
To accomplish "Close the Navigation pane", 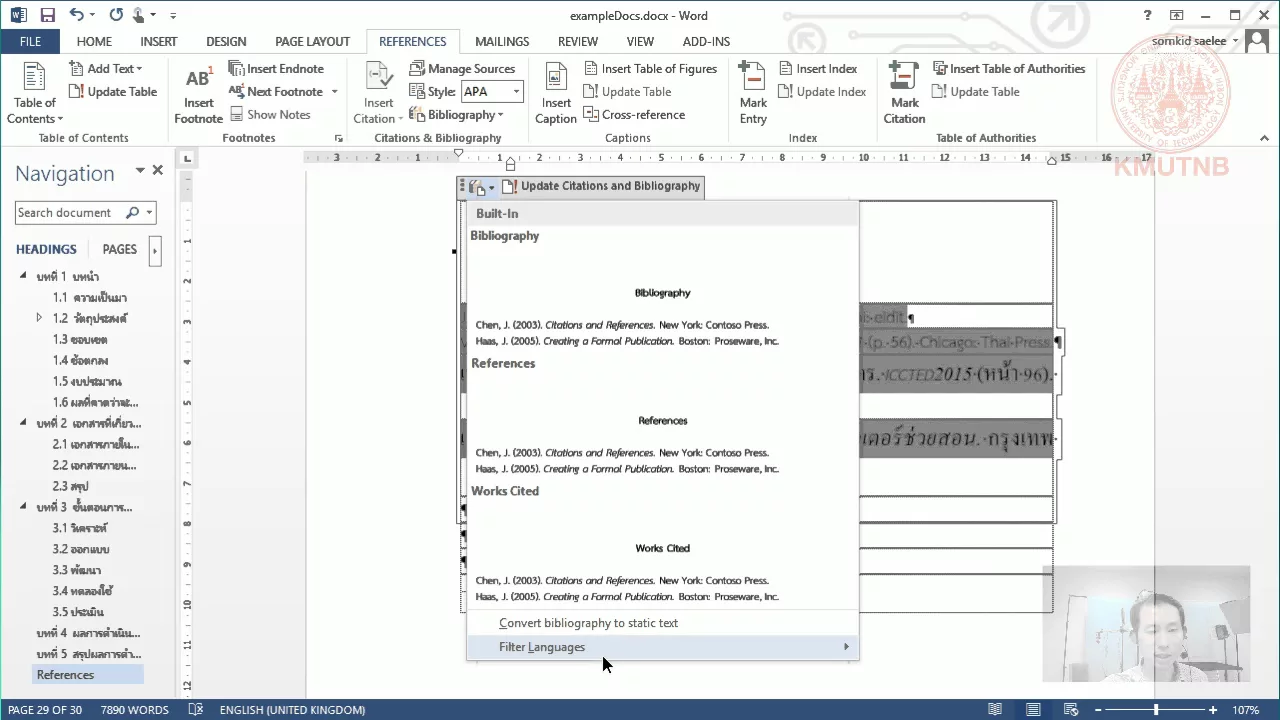I will [157, 171].
